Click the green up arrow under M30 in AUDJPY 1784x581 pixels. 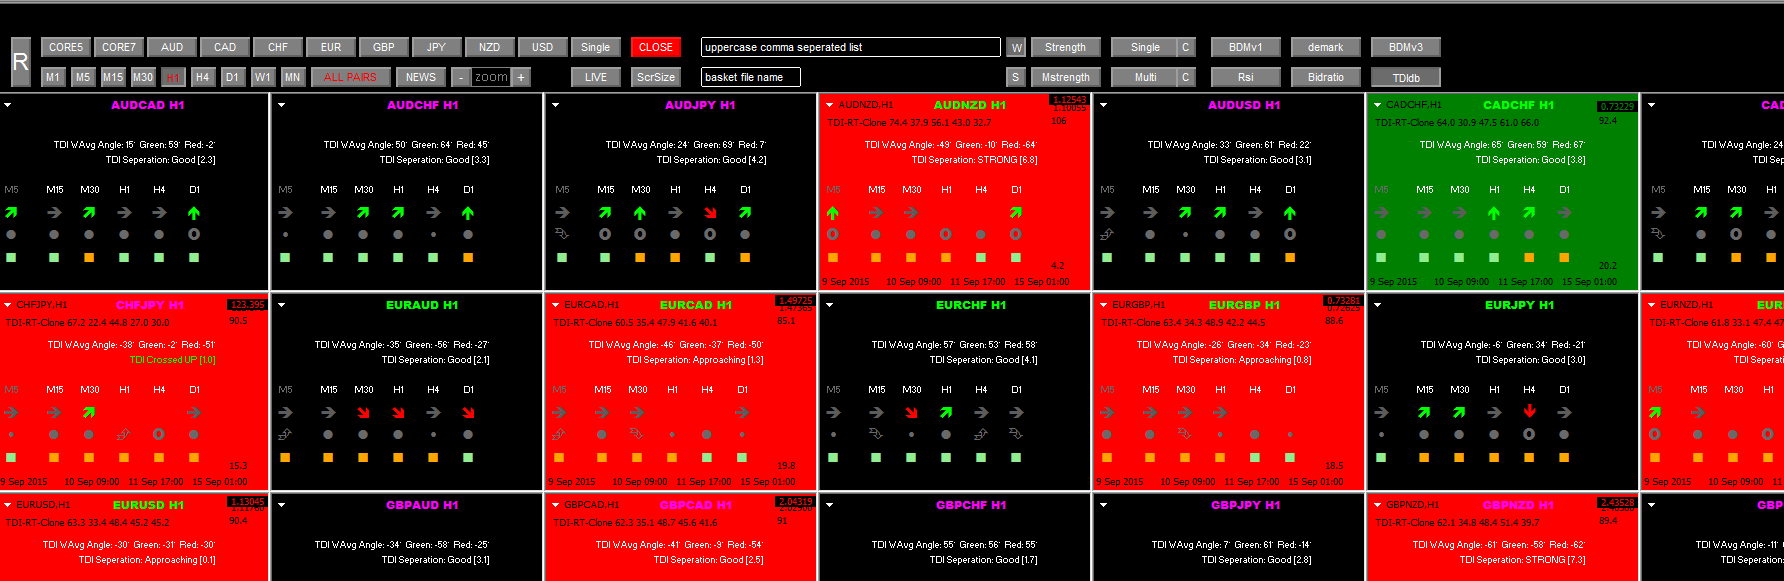[640, 213]
